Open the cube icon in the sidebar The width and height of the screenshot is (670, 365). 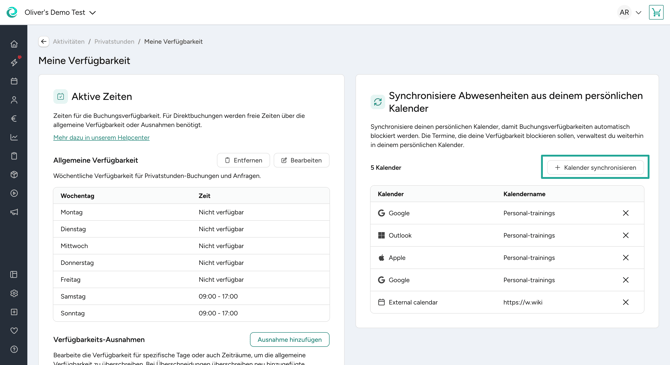click(x=14, y=174)
